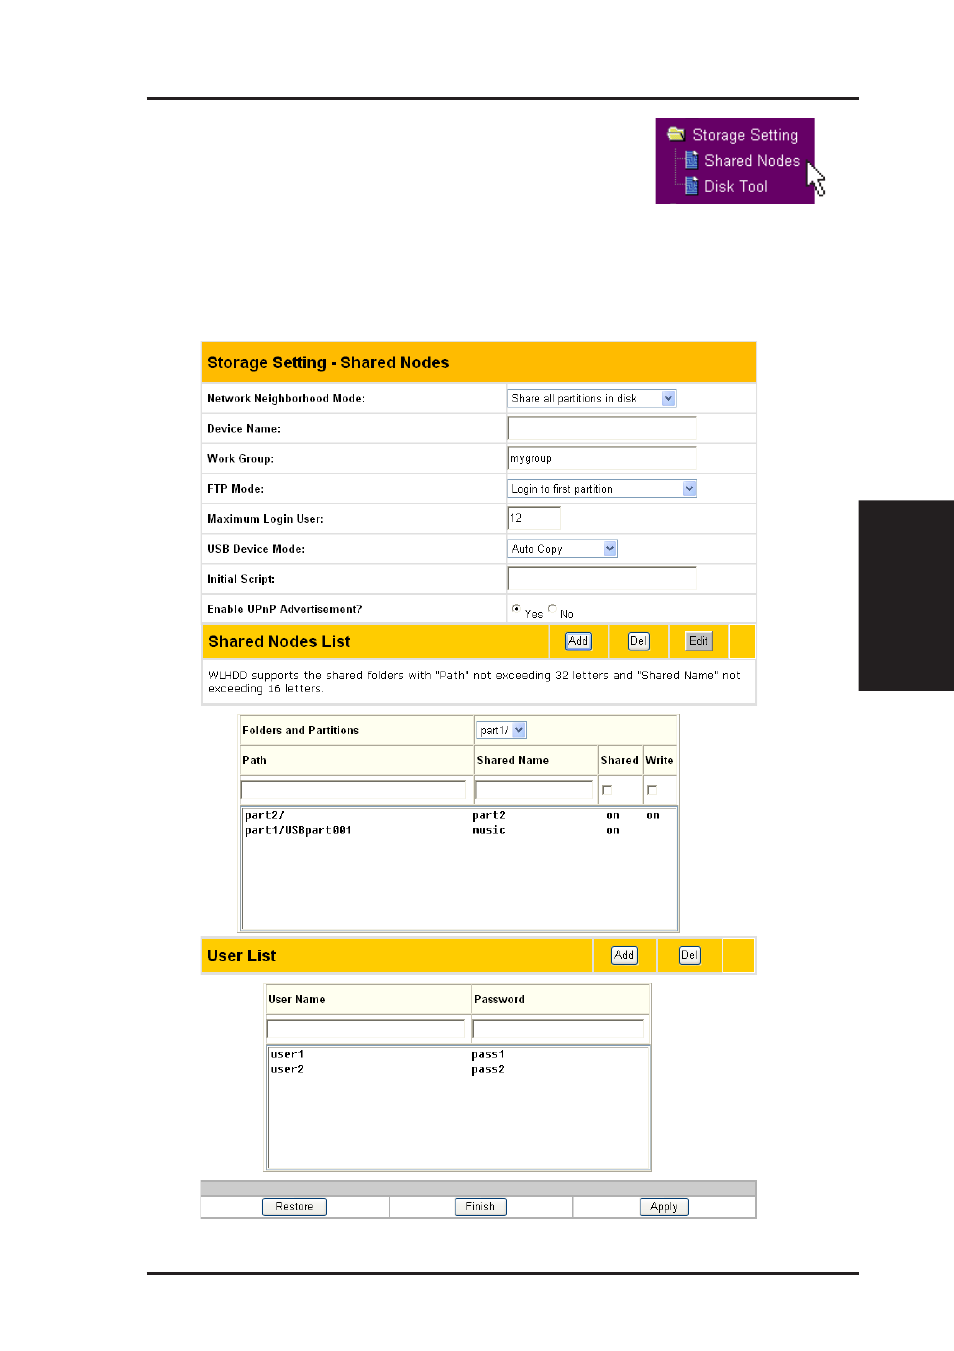Open the Storage Setting folder icon
954x1351 pixels.
[x=676, y=134]
